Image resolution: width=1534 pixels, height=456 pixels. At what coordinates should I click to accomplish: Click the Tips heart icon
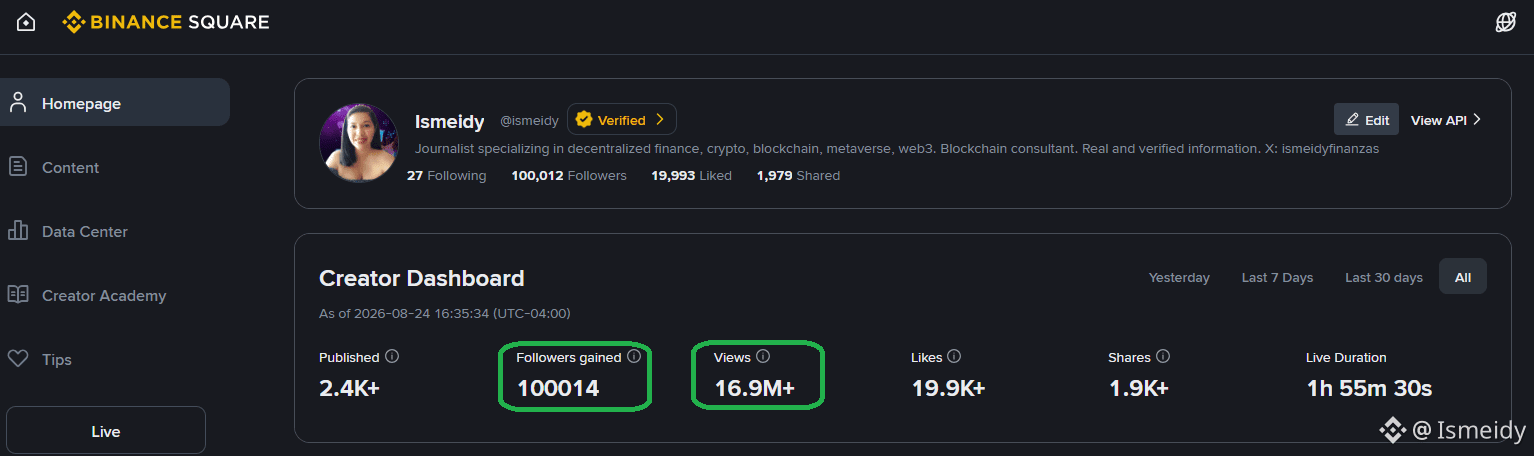17,358
